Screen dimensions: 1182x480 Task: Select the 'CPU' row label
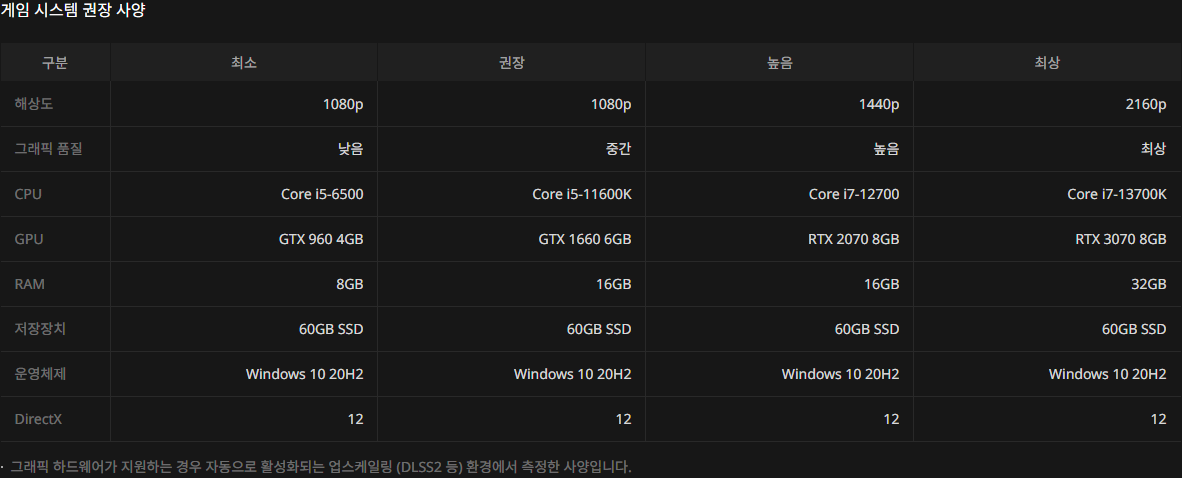tap(28, 194)
